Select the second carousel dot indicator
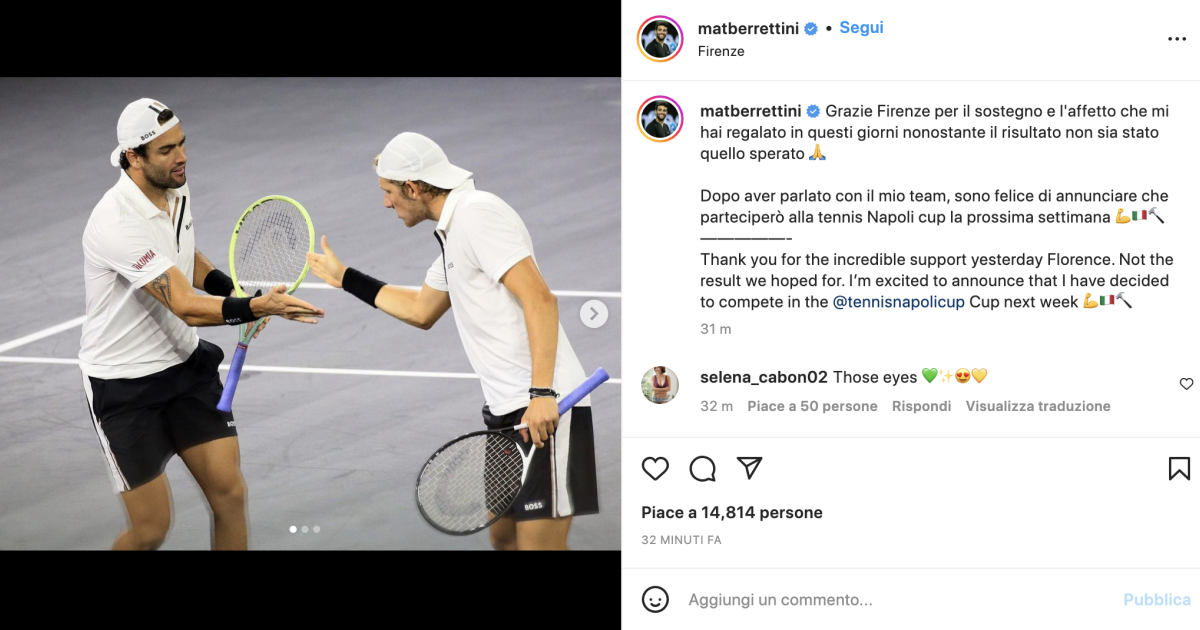This screenshot has height=630, width=1200. 305,529
